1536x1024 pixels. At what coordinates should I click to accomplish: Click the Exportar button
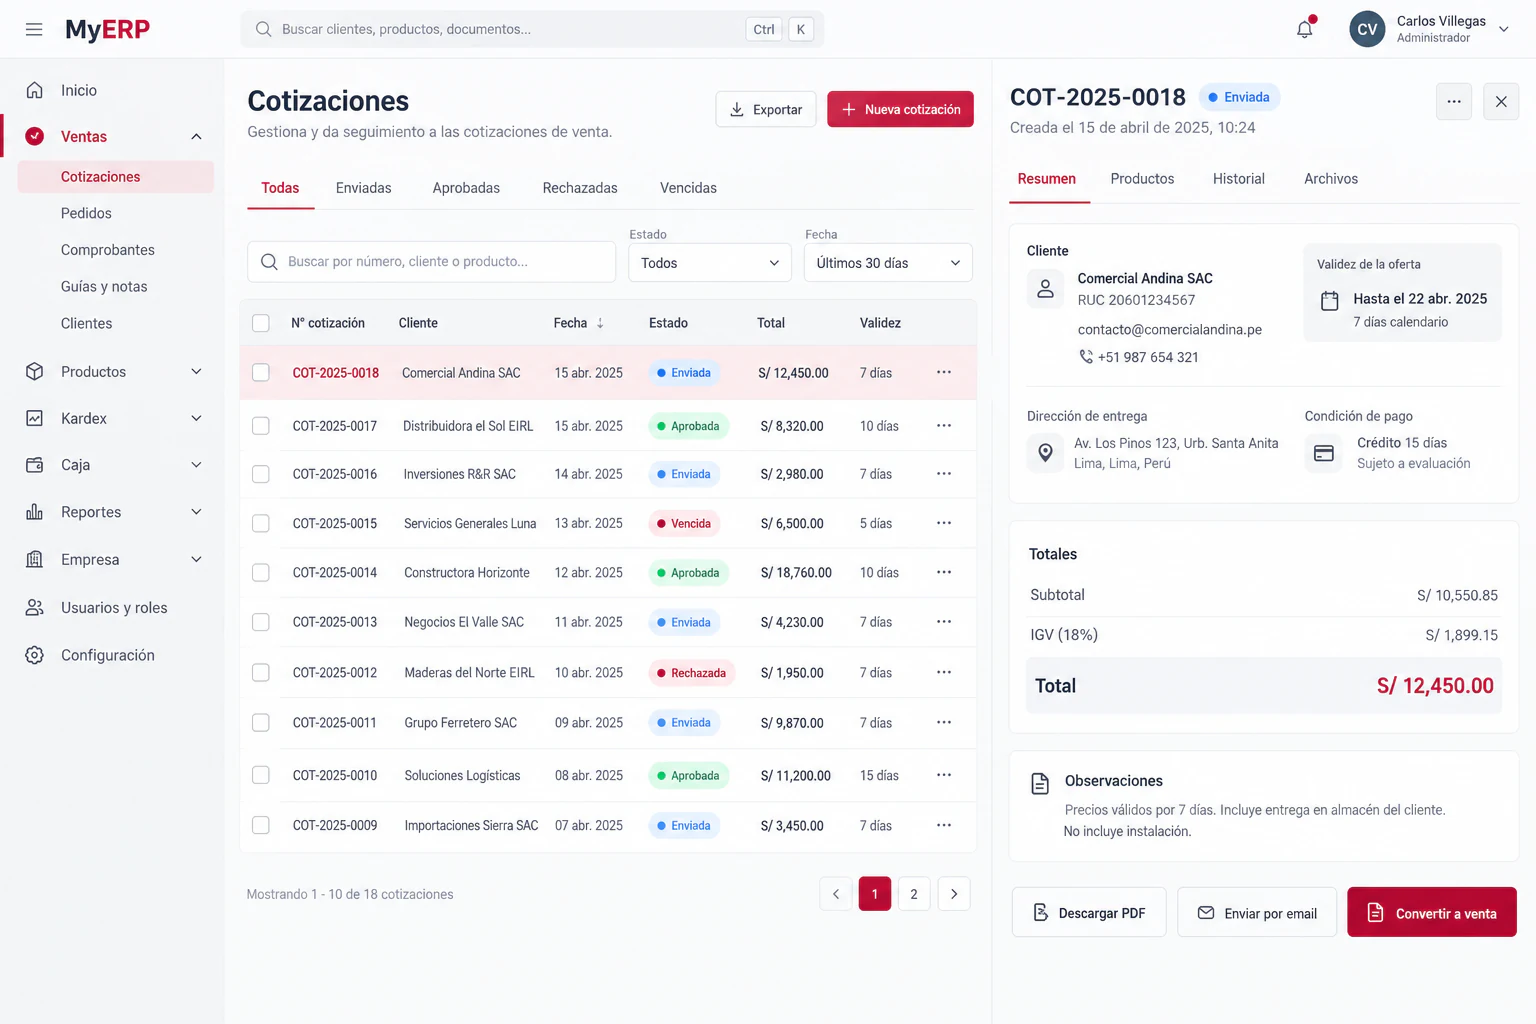tap(766, 109)
